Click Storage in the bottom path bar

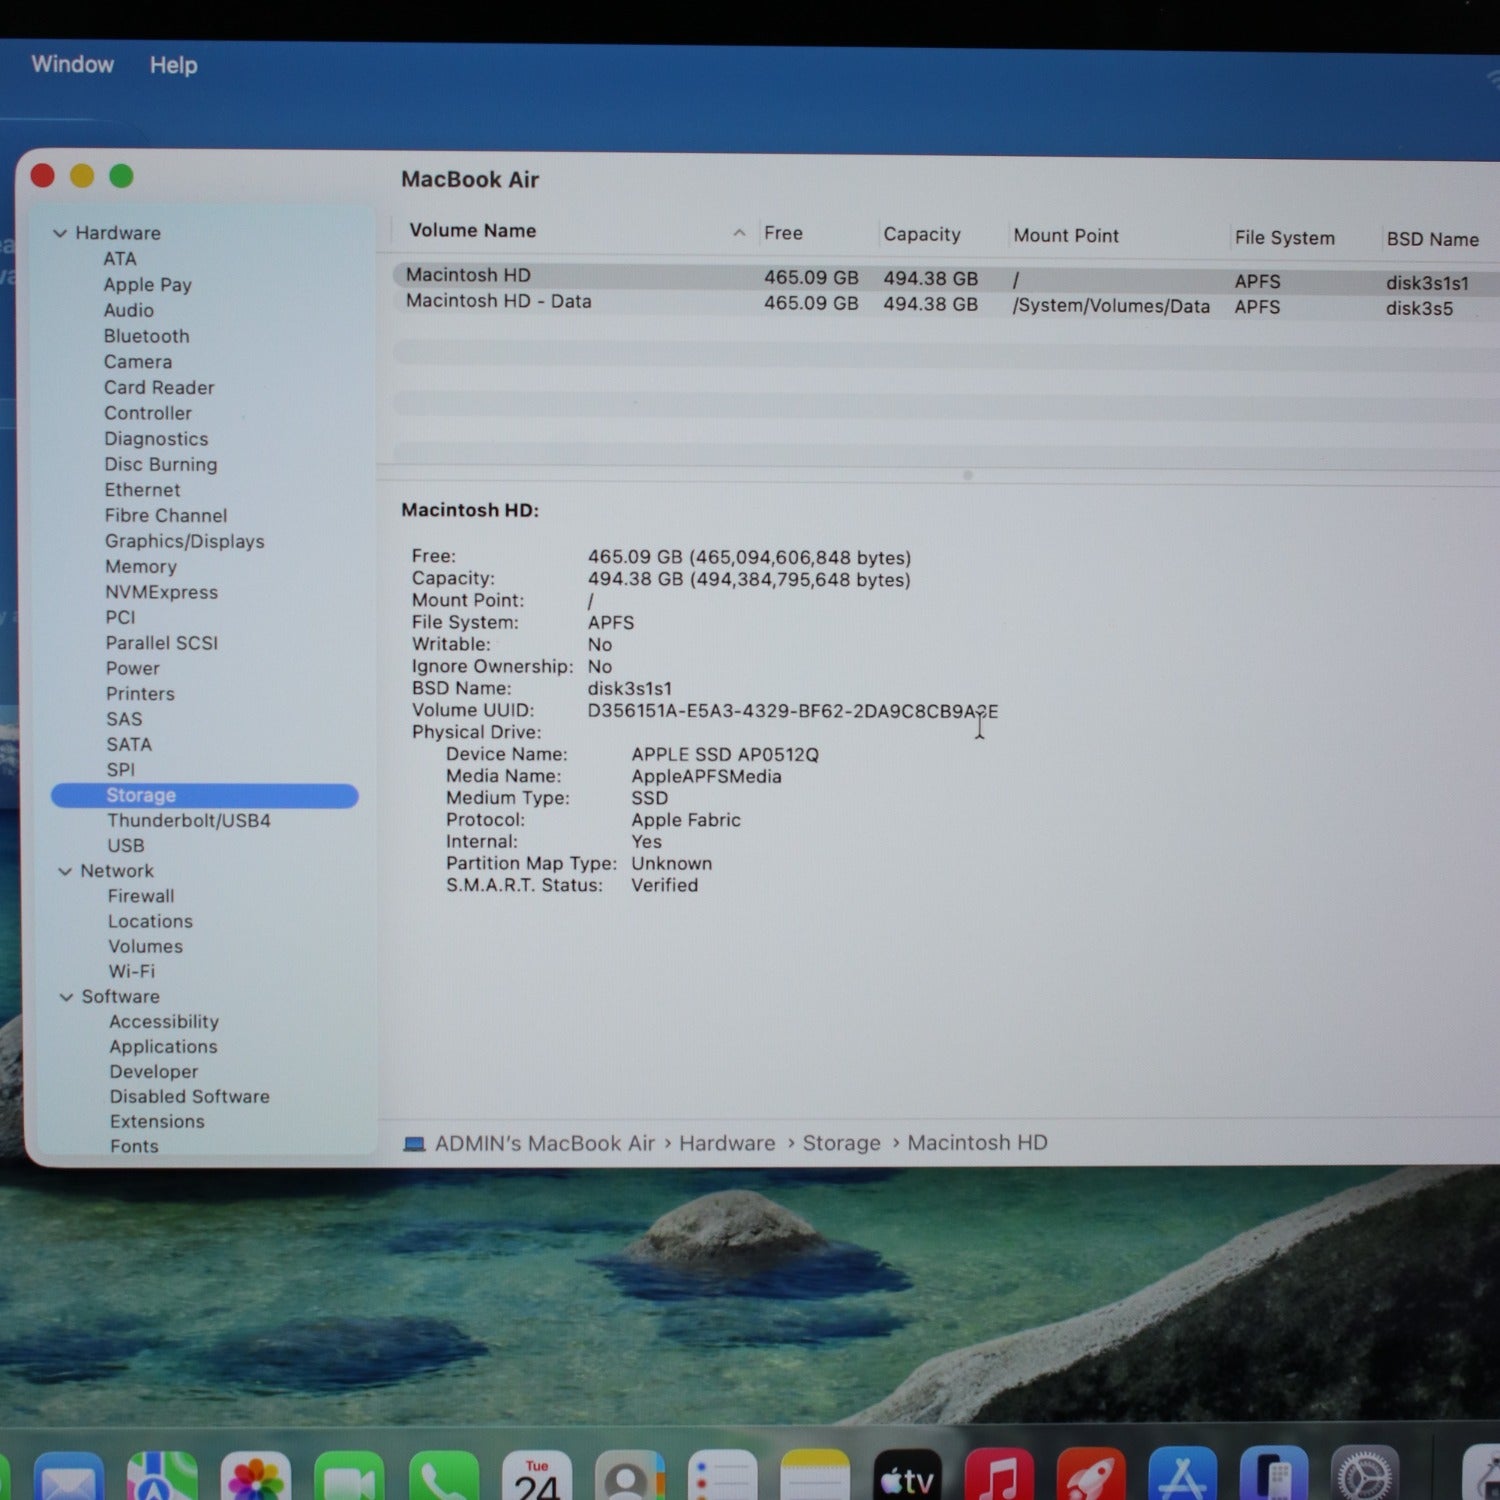pyautogui.click(x=842, y=1143)
